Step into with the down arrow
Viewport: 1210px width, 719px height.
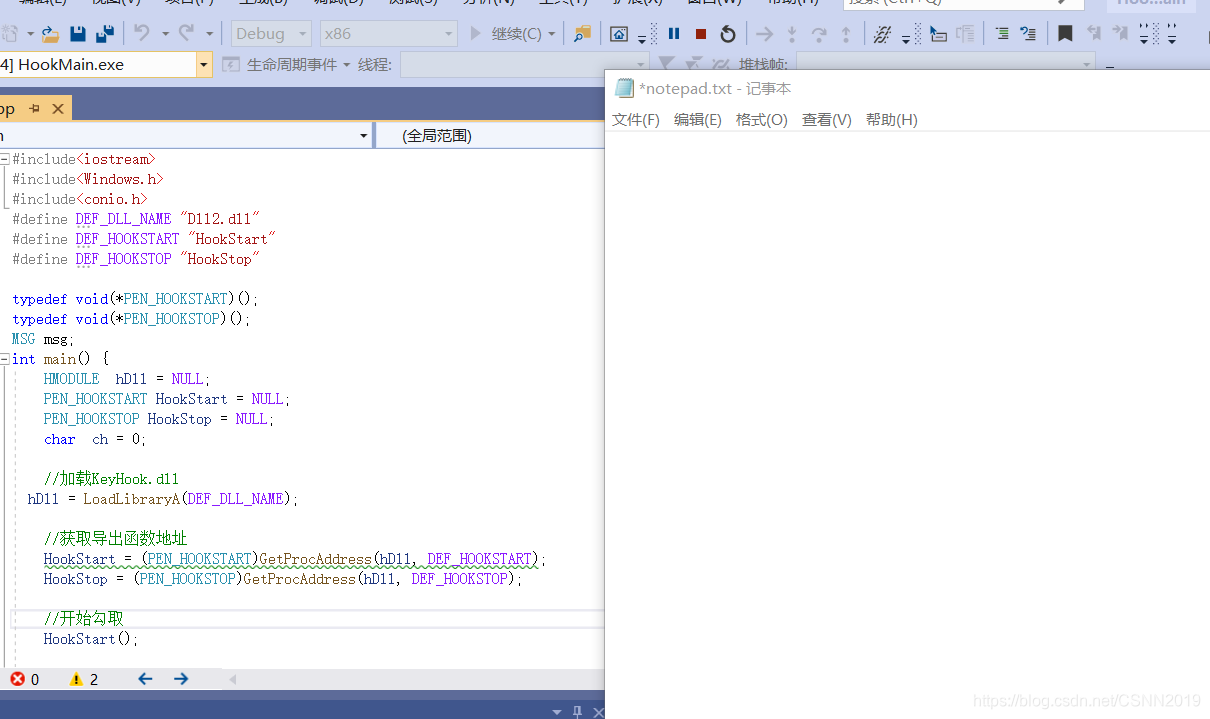click(x=792, y=34)
